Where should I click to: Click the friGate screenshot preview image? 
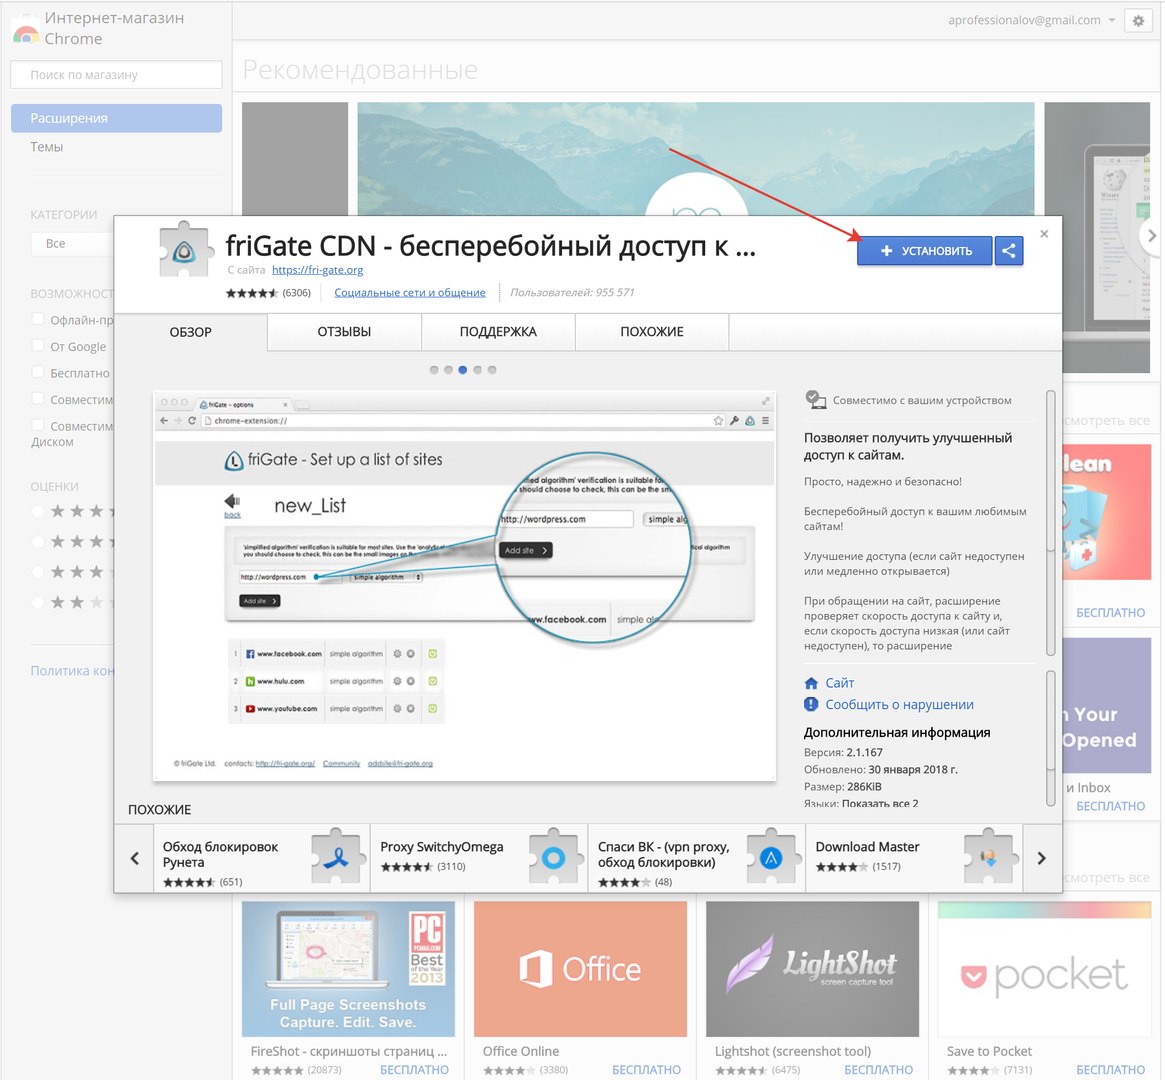click(464, 585)
